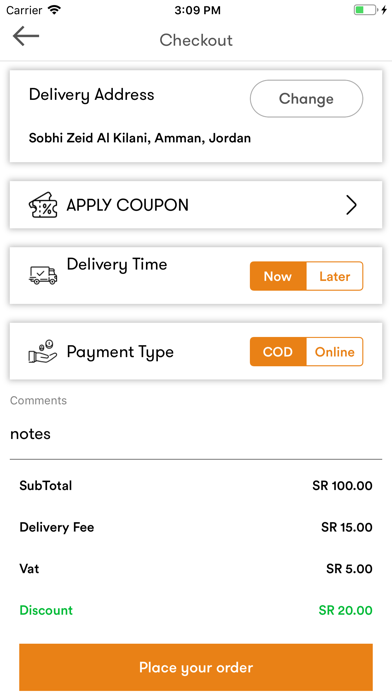The image size is (392, 696).
Task: Tap the hand with coins payment icon
Action: [x=43, y=351]
